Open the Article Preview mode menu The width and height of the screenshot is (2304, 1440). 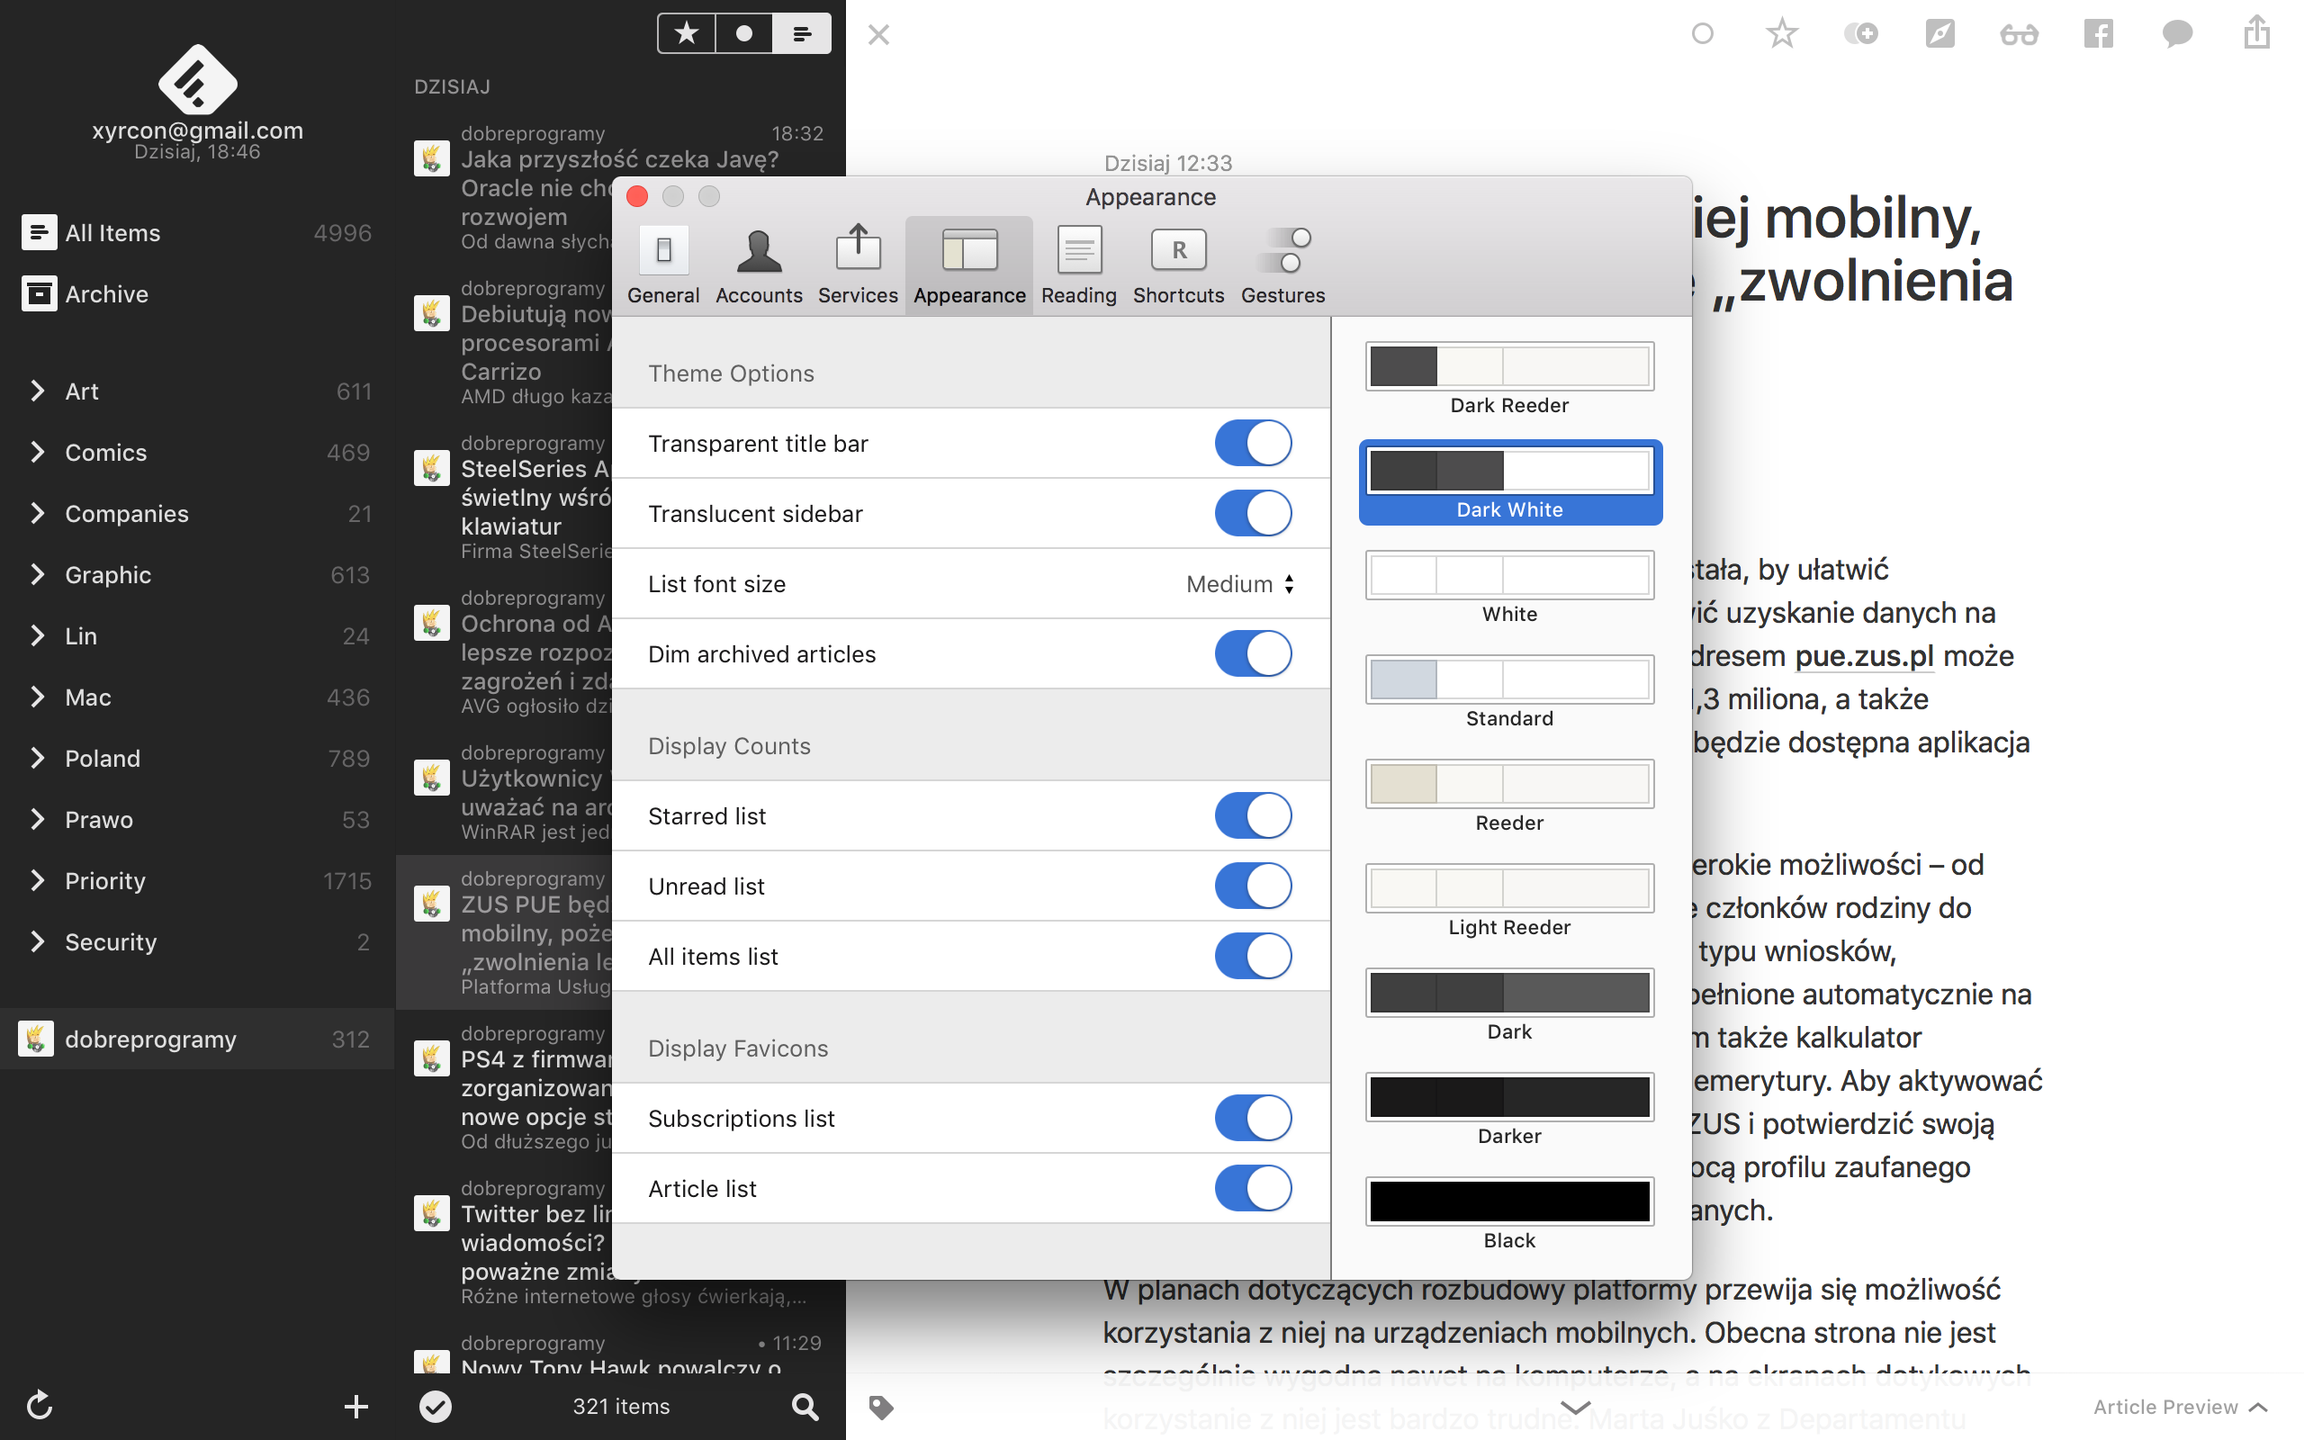pos(2180,1407)
